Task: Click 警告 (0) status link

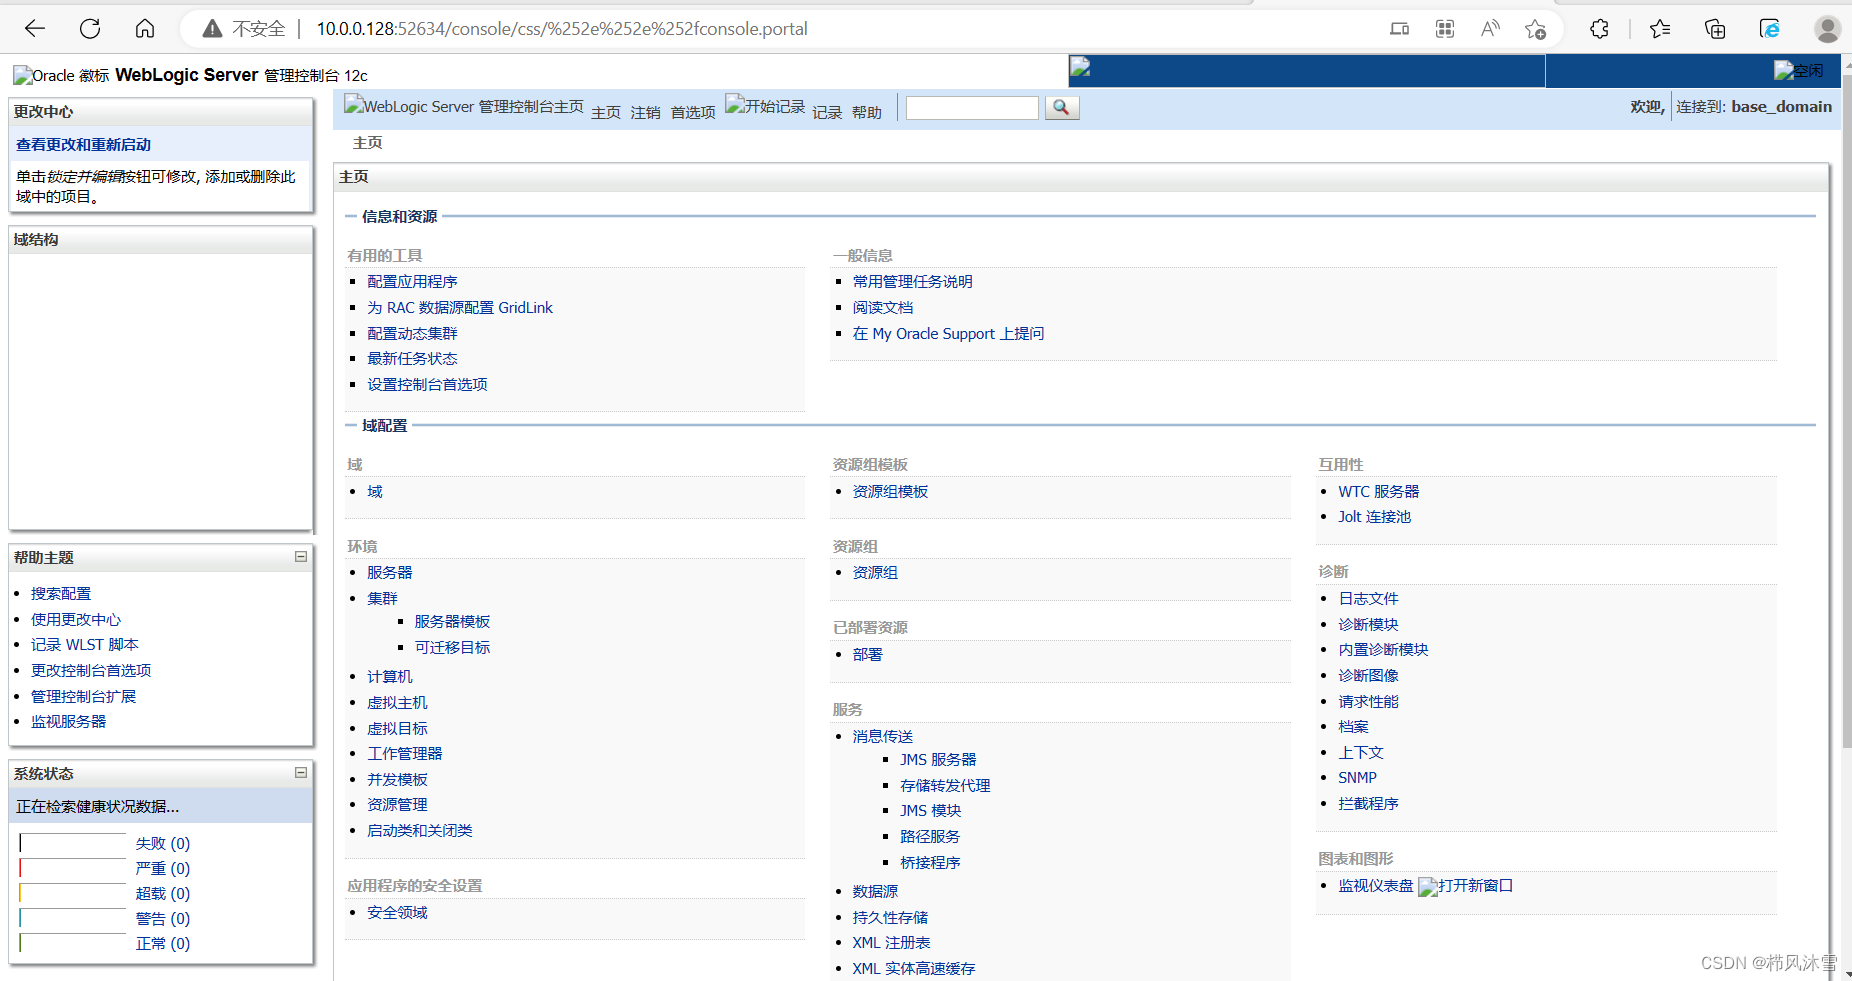Action: pyautogui.click(x=163, y=919)
